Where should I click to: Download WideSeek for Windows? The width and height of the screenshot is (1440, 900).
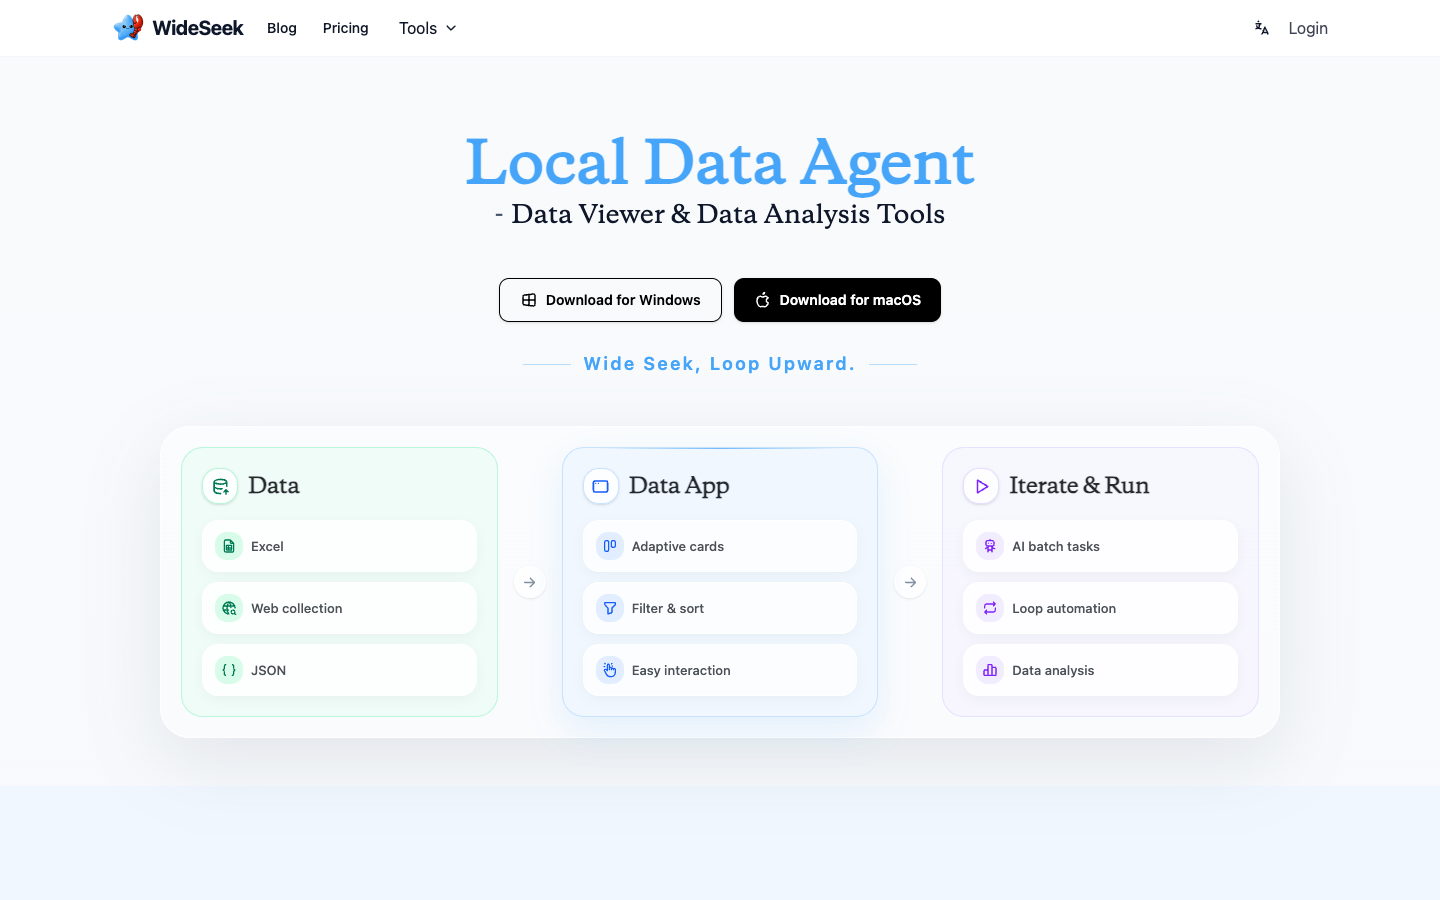point(610,300)
